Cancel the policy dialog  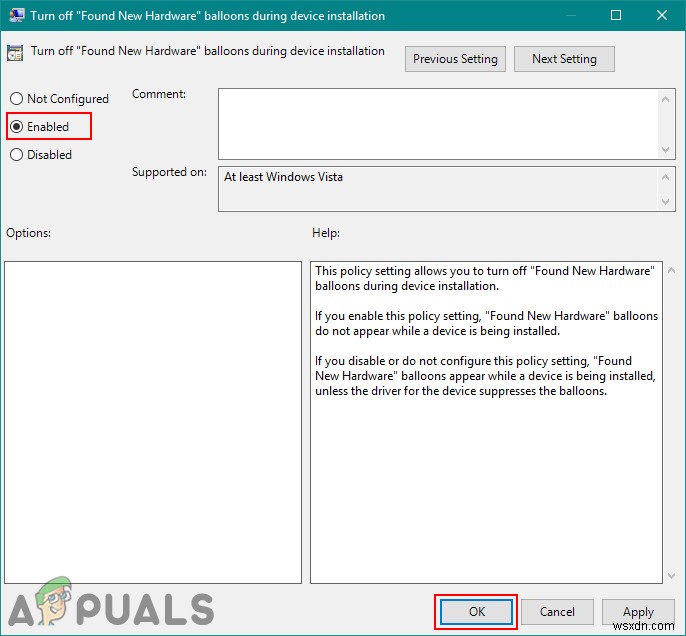[x=557, y=612]
